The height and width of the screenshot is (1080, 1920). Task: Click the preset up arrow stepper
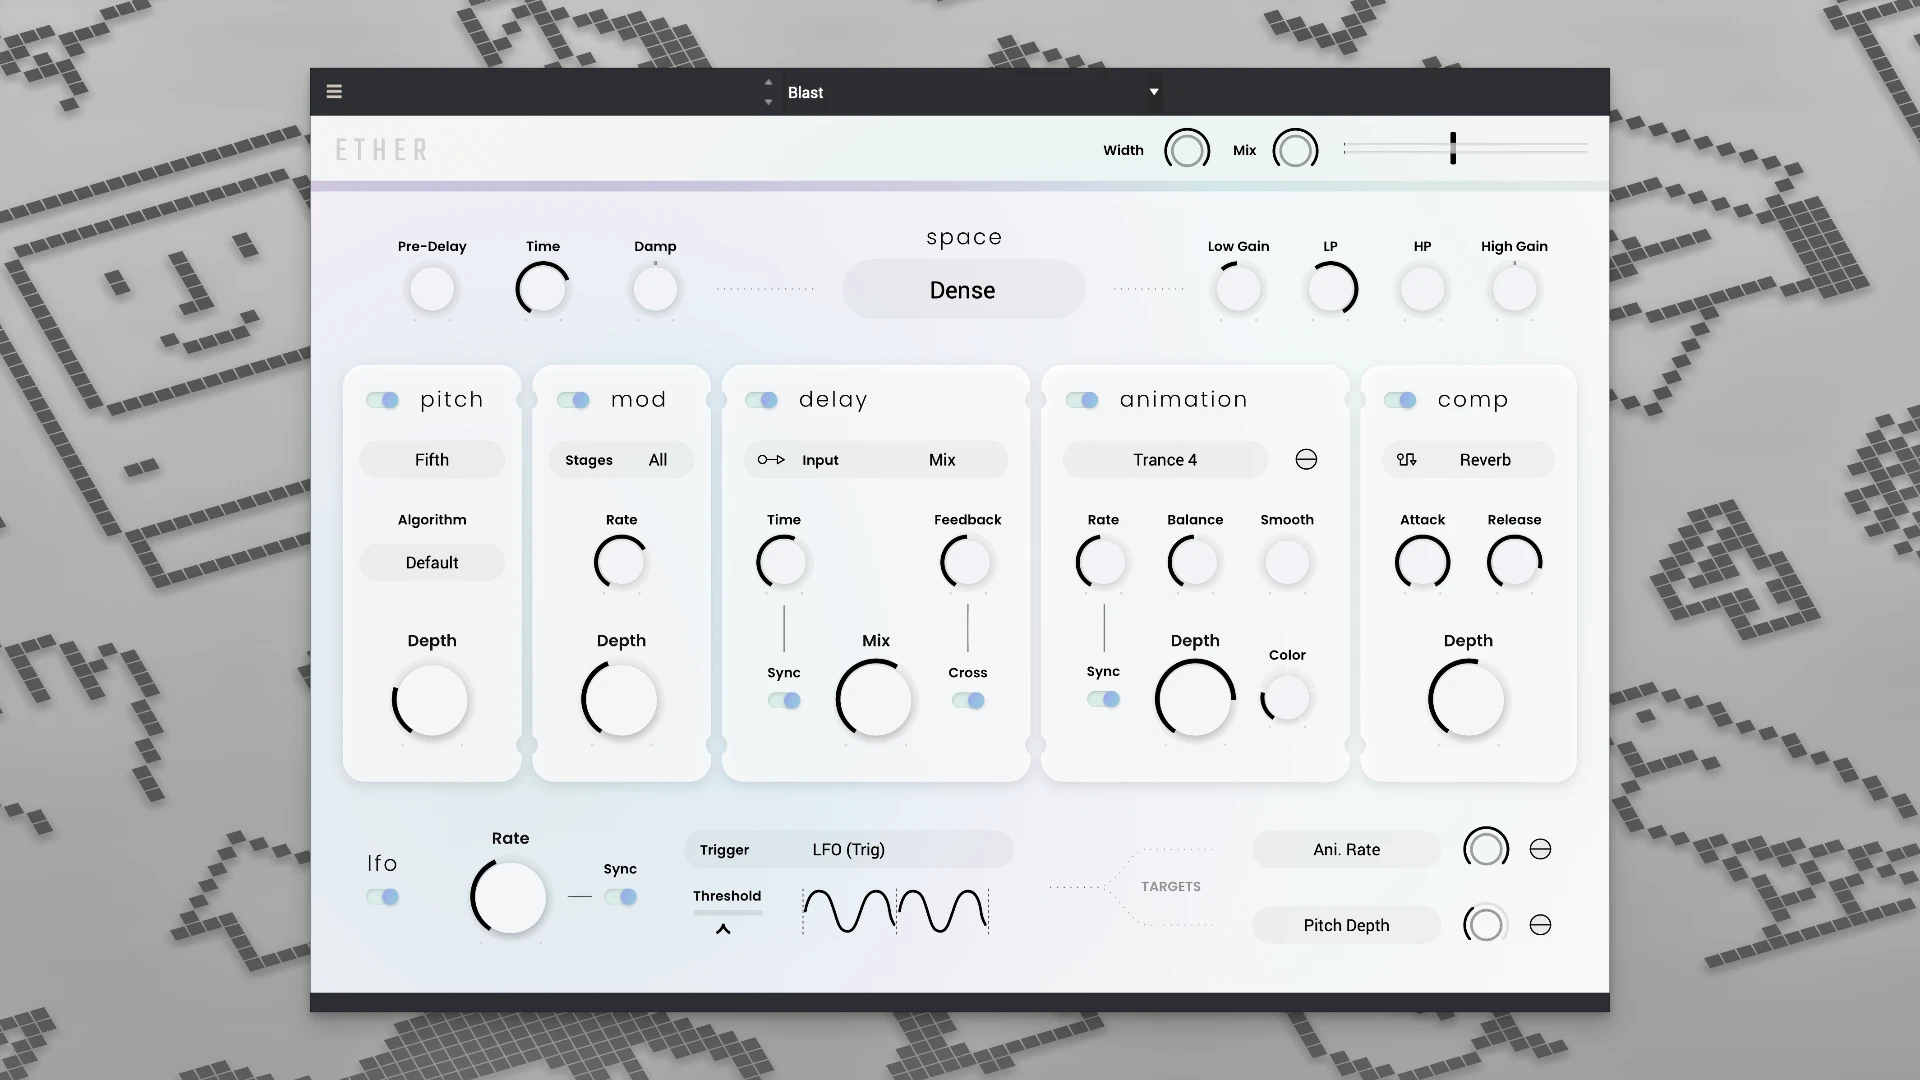point(768,83)
